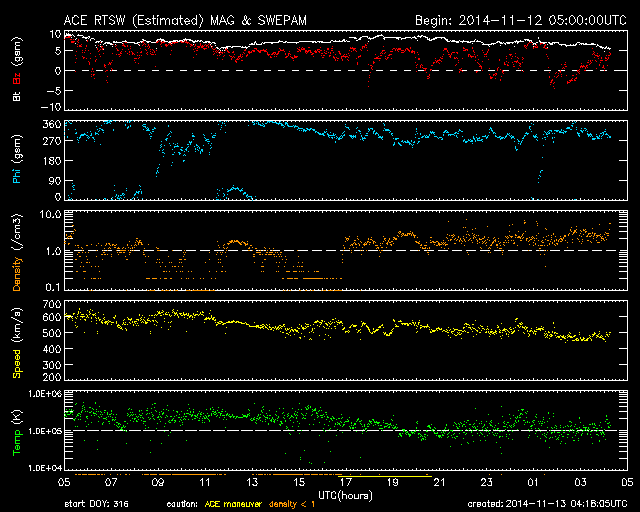This screenshot has width=640, height=512.
Task: Click the 09 hour tick on time axis
Action: click(x=157, y=482)
